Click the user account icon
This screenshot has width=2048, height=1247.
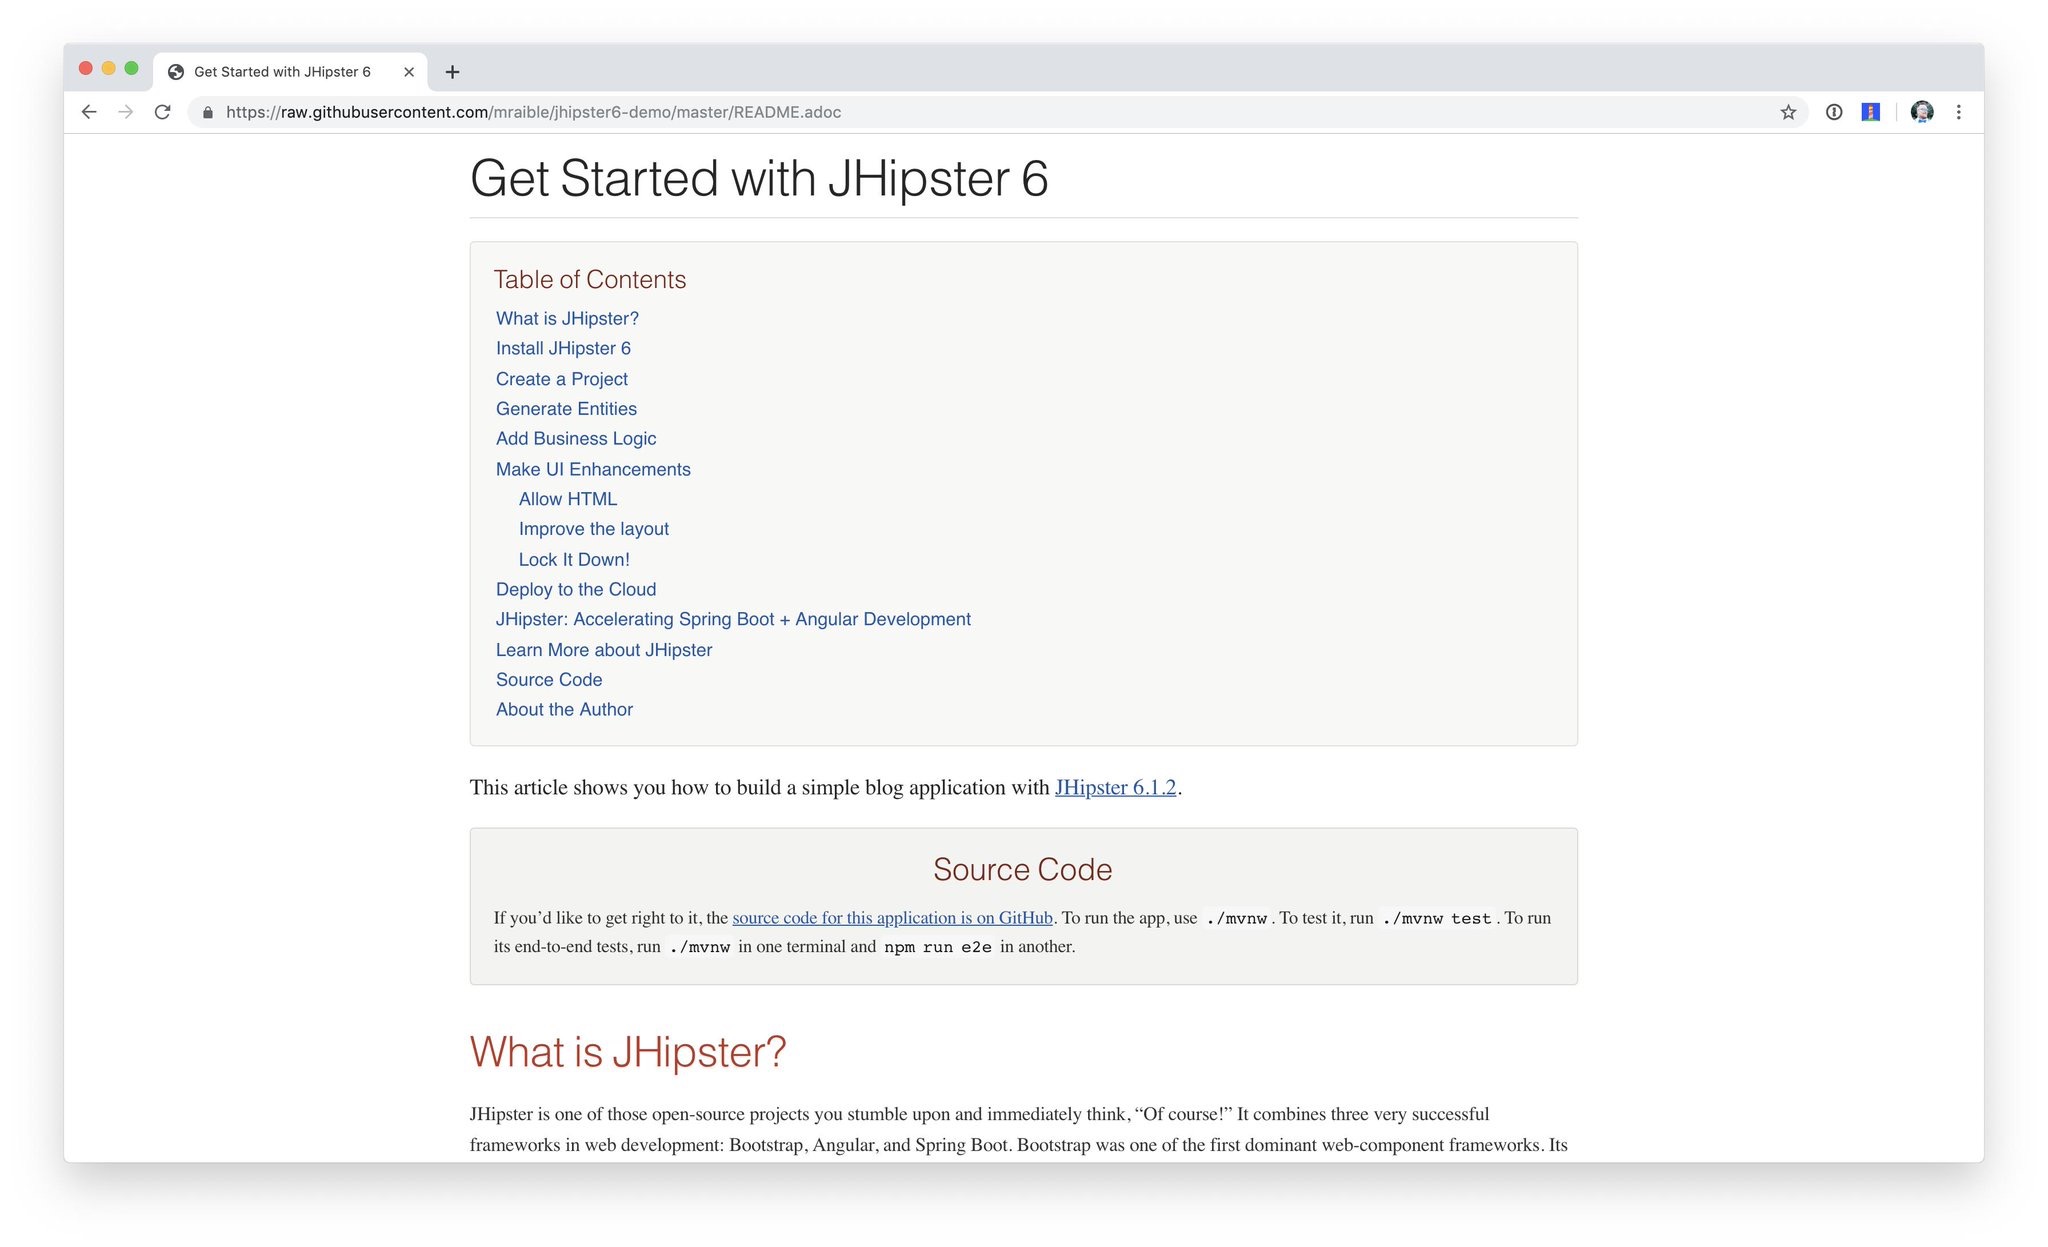click(1921, 111)
